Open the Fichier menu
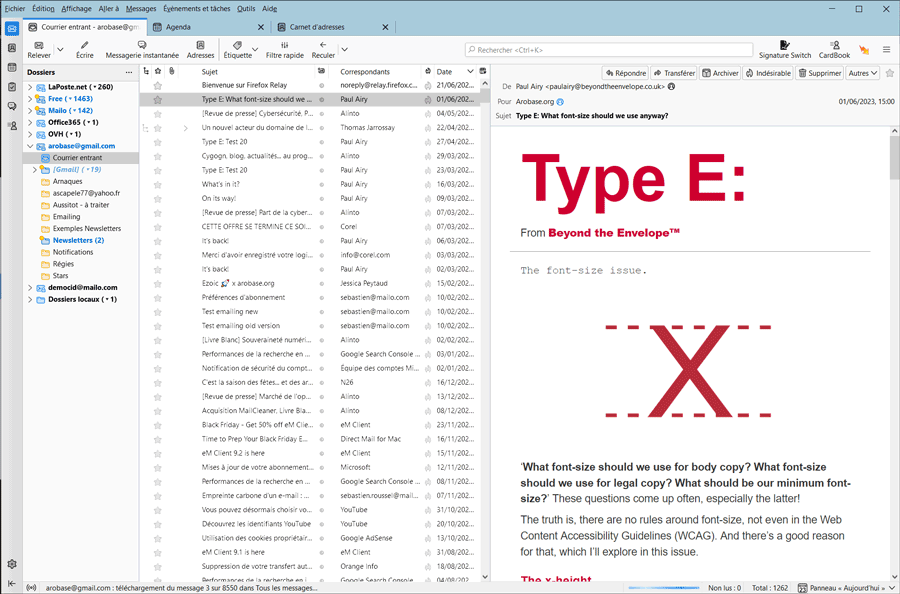The height and width of the screenshot is (594, 900). [14, 9]
